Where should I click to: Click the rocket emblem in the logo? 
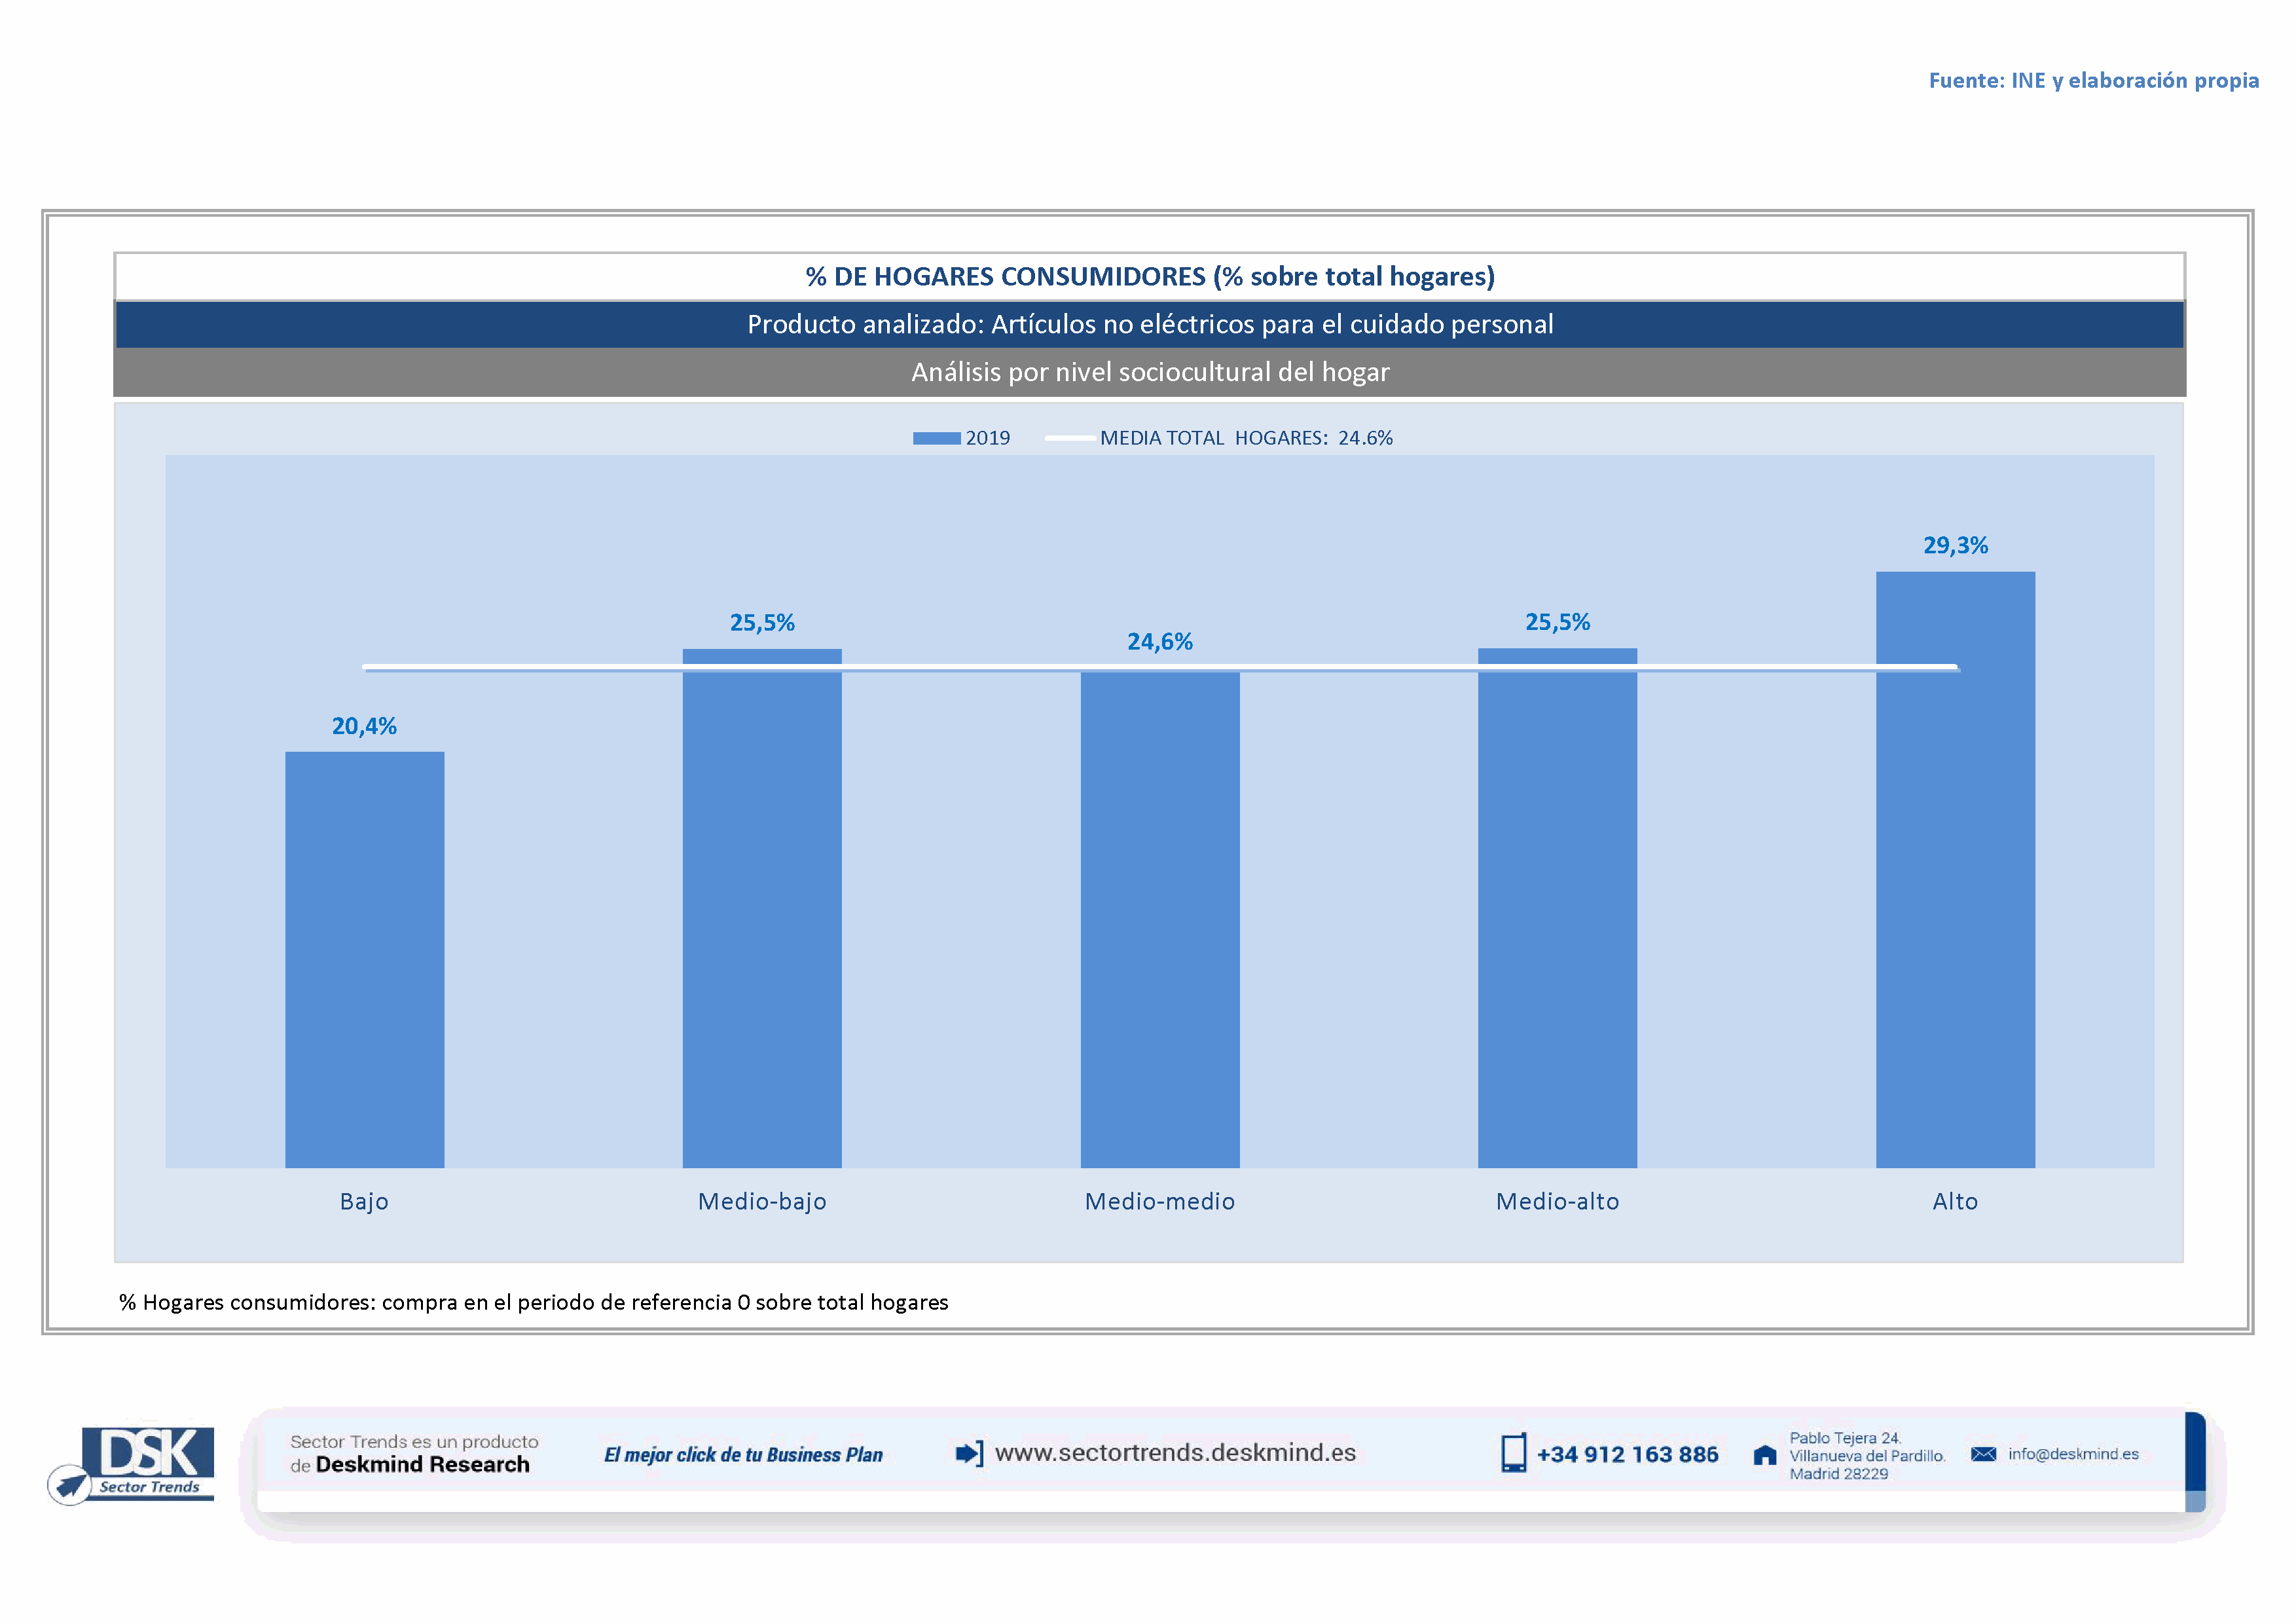click(x=70, y=1485)
